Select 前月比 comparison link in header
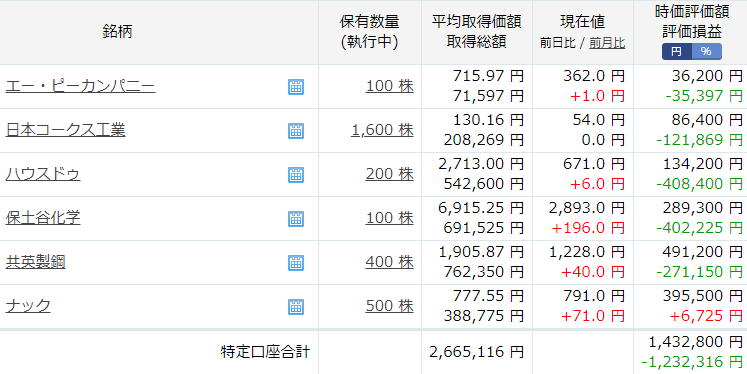Image resolution: width=747 pixels, height=374 pixels. [607, 43]
